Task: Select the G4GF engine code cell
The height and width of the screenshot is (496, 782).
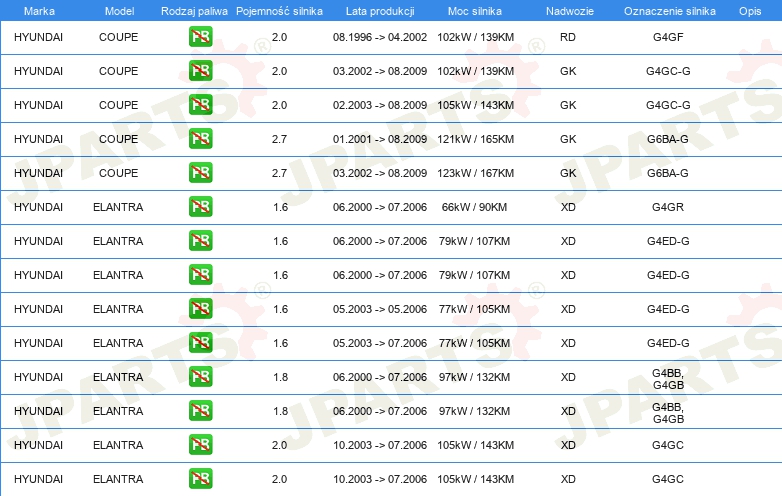Action: tap(667, 38)
